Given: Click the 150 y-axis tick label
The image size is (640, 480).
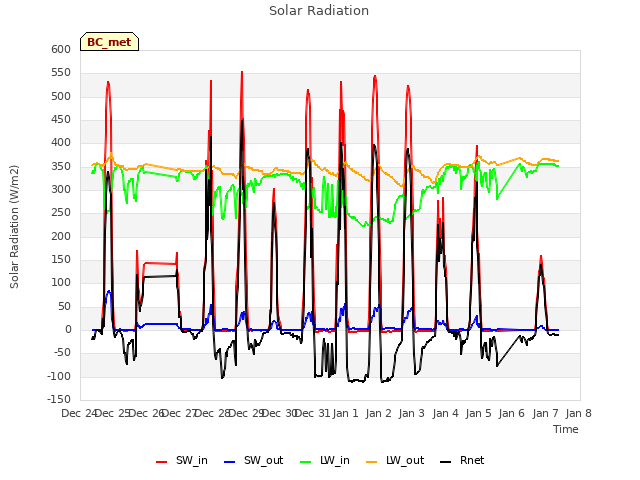Looking at the screenshot, I should pos(61,260).
